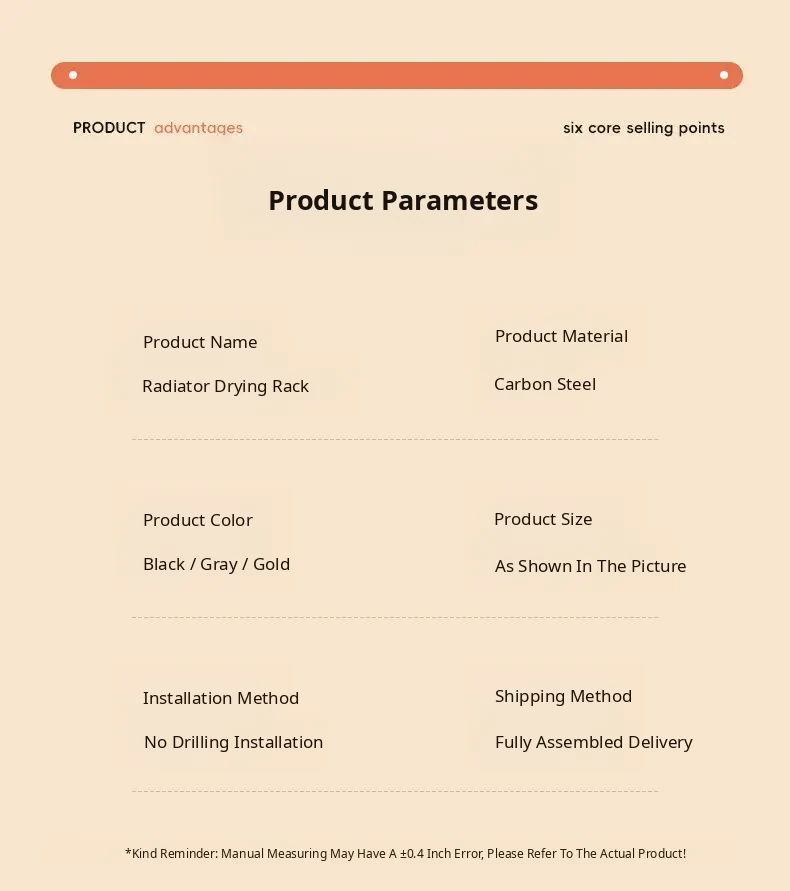Click the left white dot on orange bar
Screen dimensions: 790x891
[73, 75]
